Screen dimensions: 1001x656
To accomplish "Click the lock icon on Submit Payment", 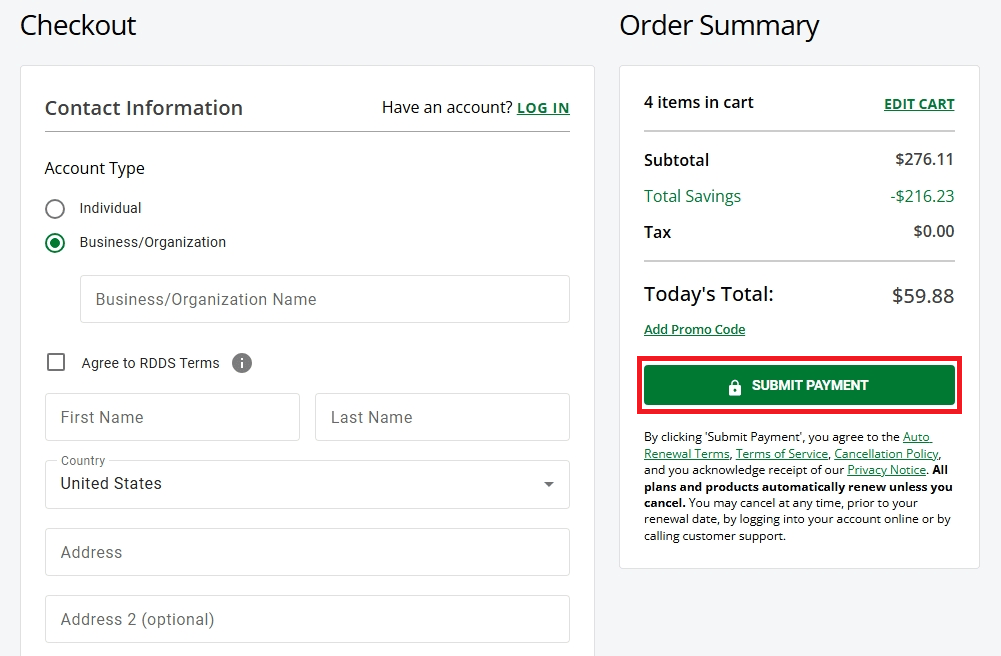I will pyautogui.click(x=735, y=386).
